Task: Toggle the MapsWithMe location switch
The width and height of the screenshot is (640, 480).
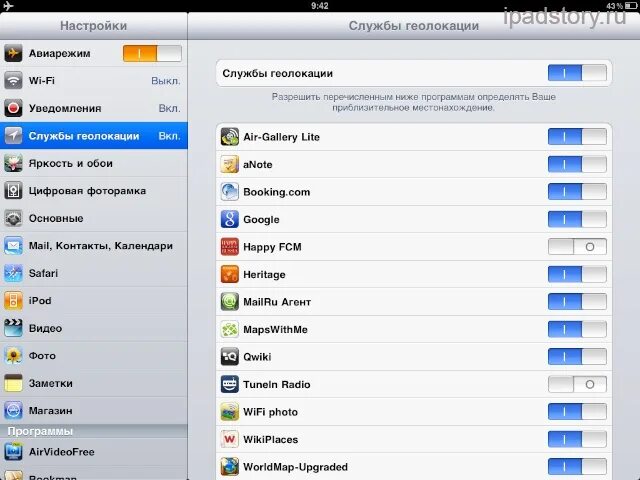Action: (x=577, y=329)
